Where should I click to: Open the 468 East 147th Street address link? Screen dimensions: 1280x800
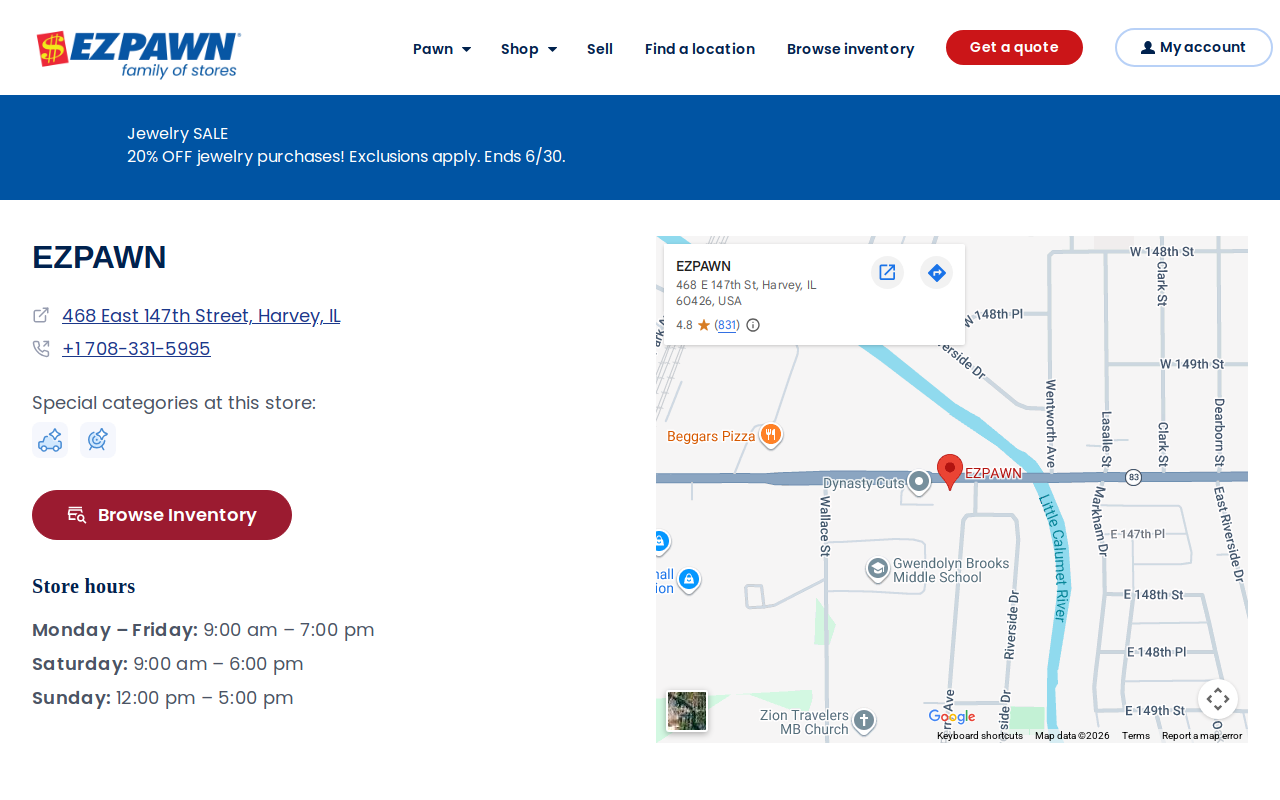[x=201, y=316]
